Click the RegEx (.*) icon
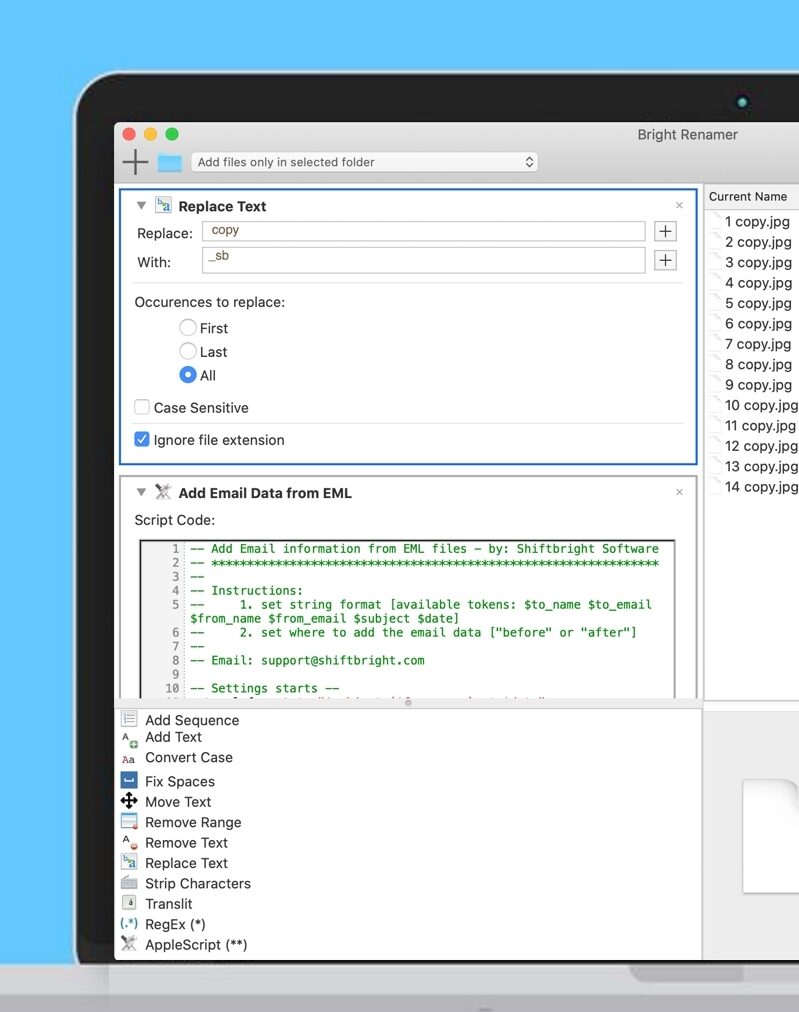This screenshot has width=799, height=1012. [129, 923]
